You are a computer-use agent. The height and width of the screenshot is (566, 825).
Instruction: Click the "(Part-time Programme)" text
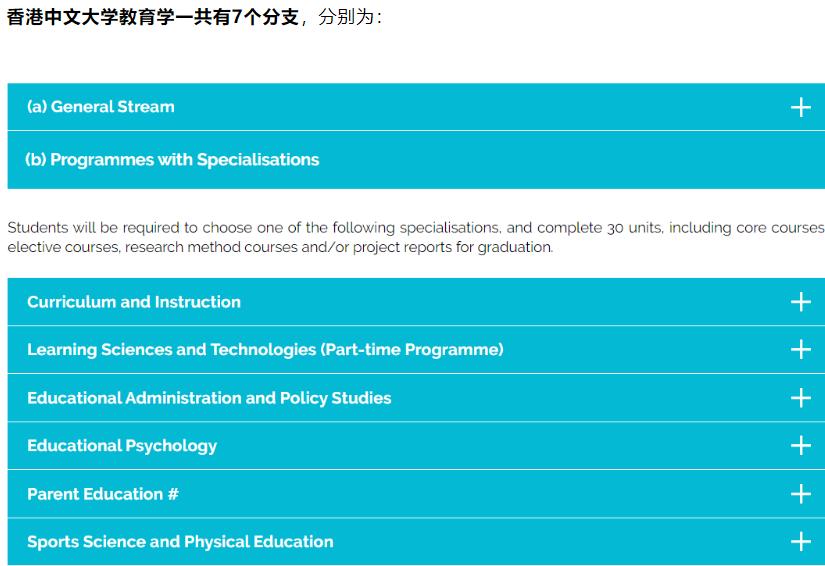pyautogui.click(x=412, y=350)
